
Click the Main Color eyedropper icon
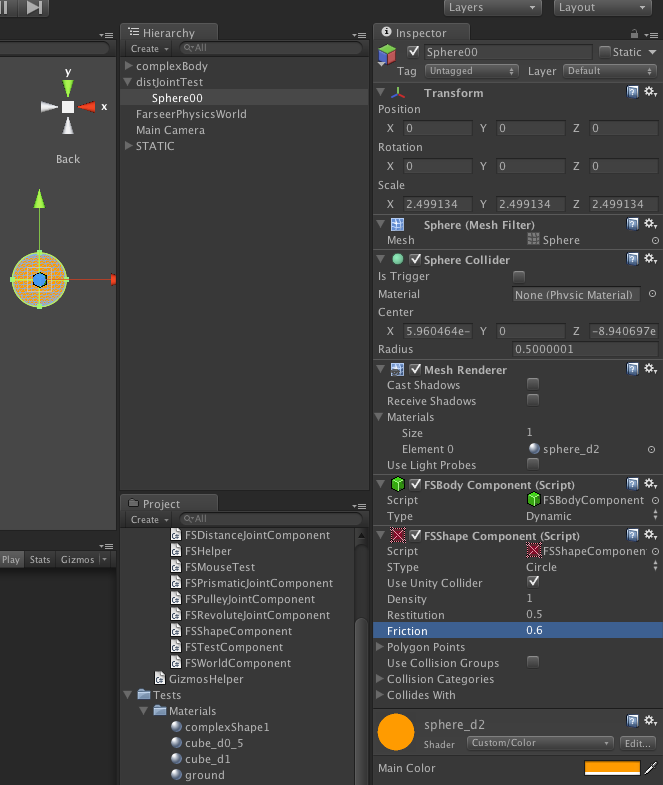pyautogui.click(x=650, y=768)
